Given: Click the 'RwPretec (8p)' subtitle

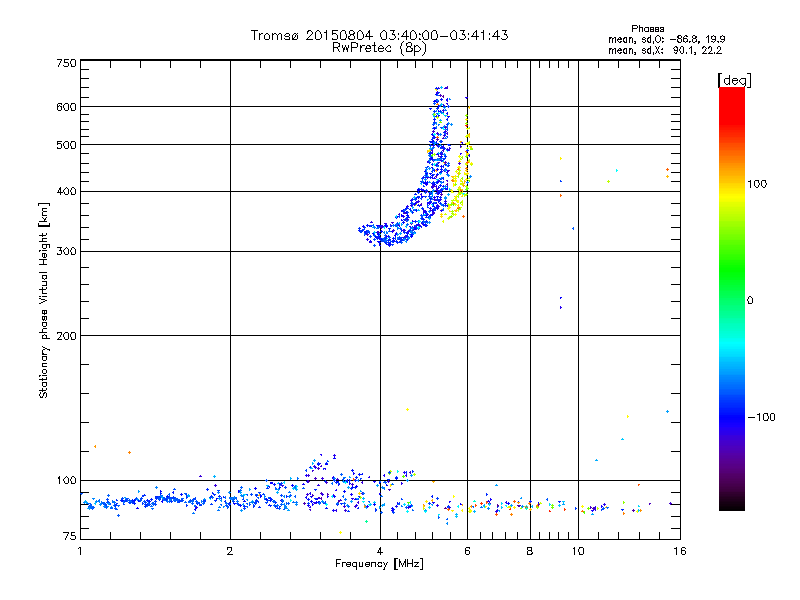Looking at the screenshot, I should pyautogui.click(x=379, y=48).
